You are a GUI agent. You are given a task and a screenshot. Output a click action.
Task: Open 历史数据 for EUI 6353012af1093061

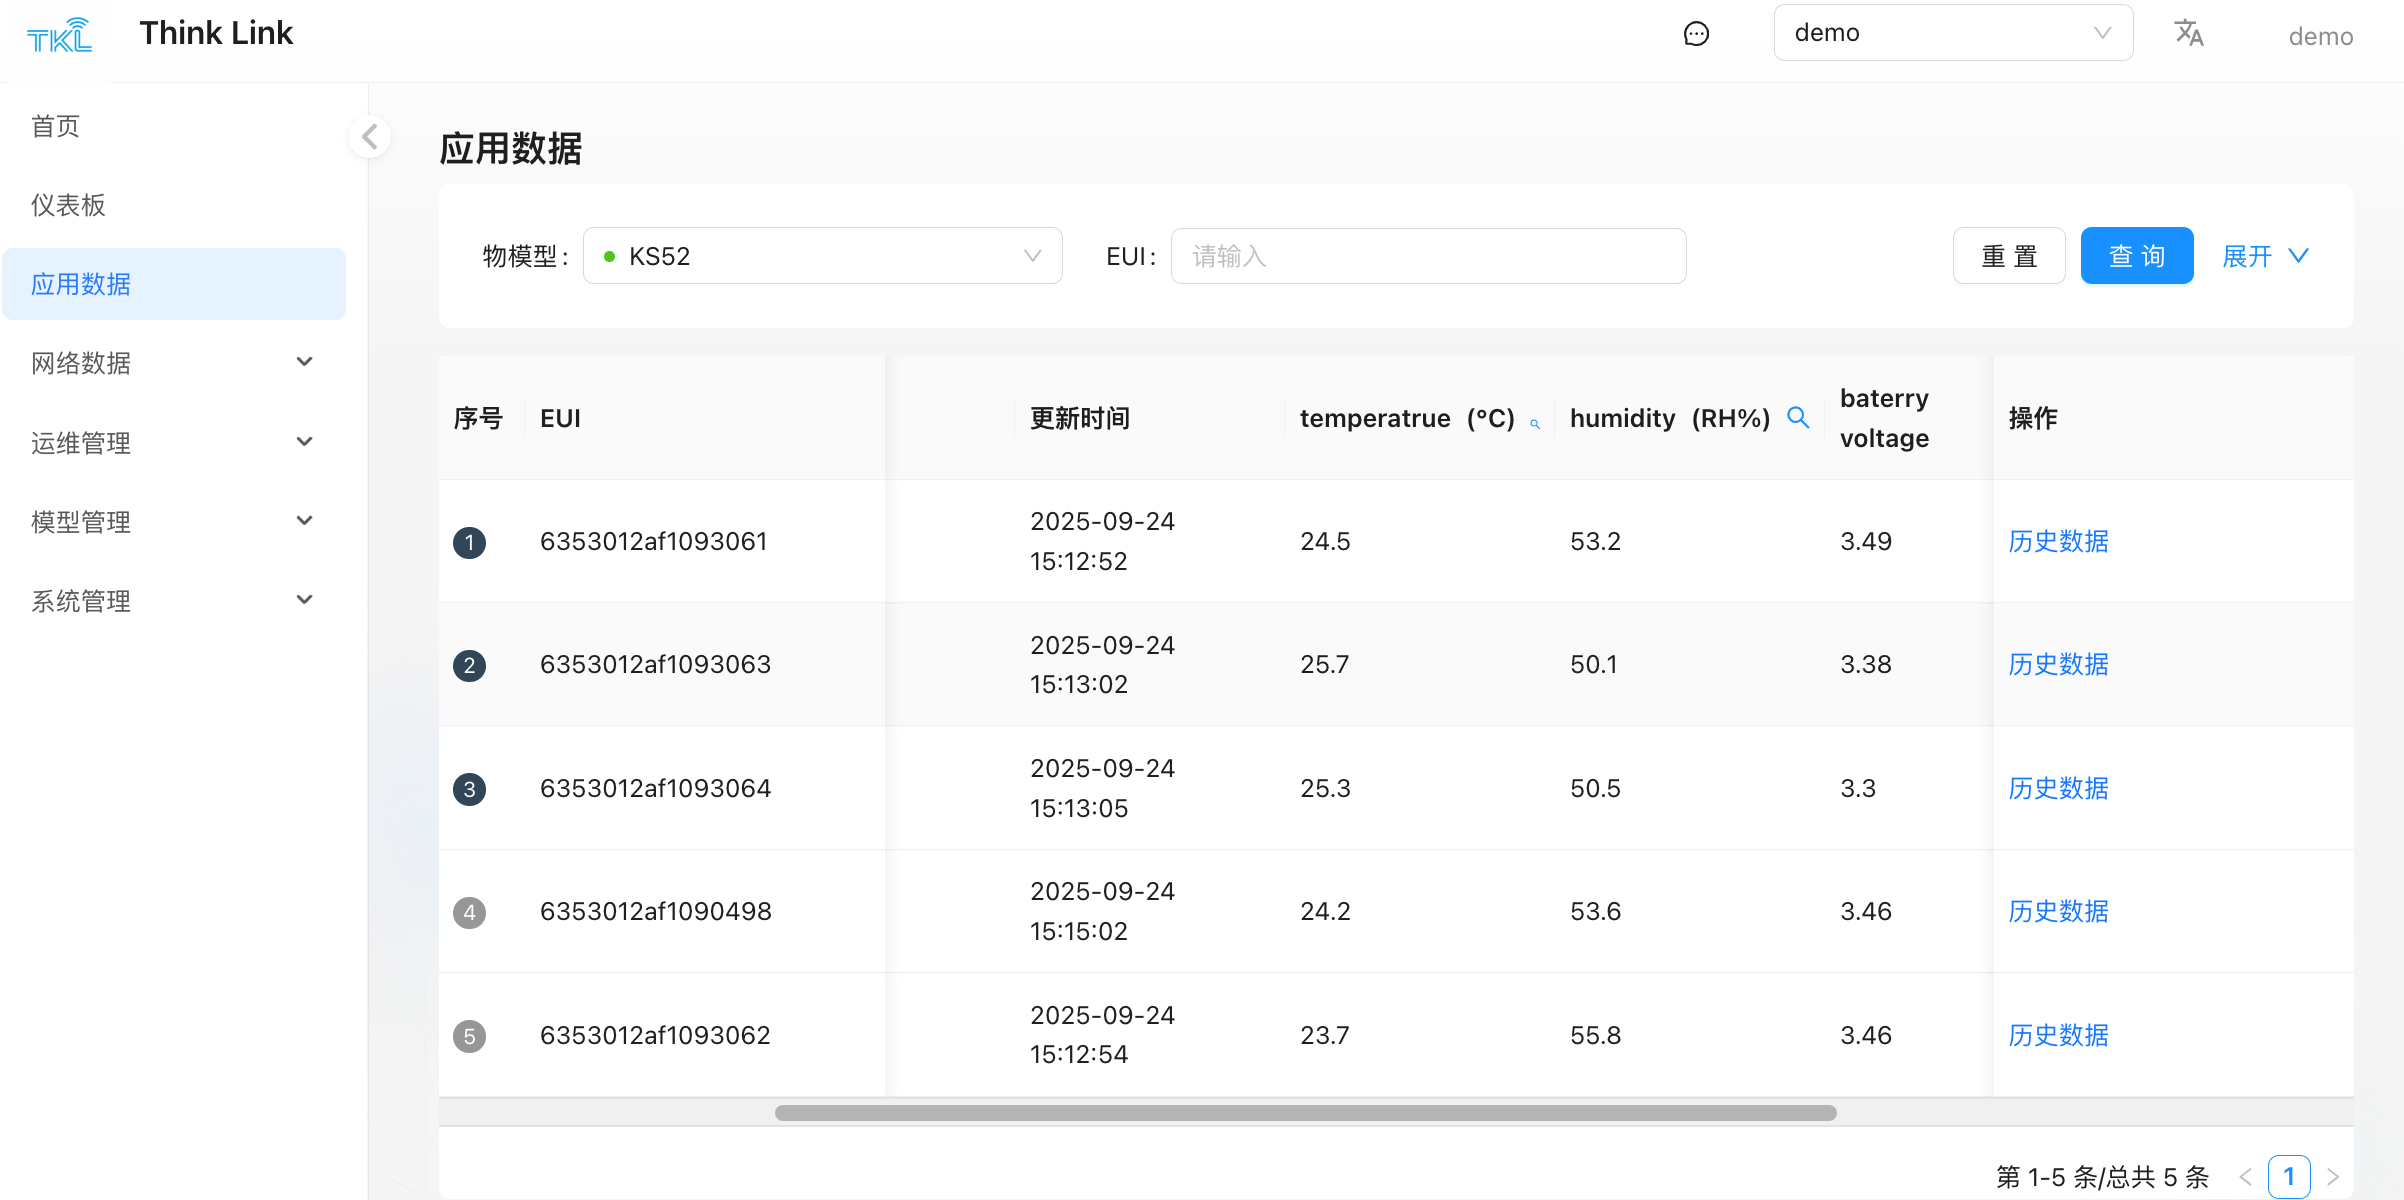(2058, 541)
